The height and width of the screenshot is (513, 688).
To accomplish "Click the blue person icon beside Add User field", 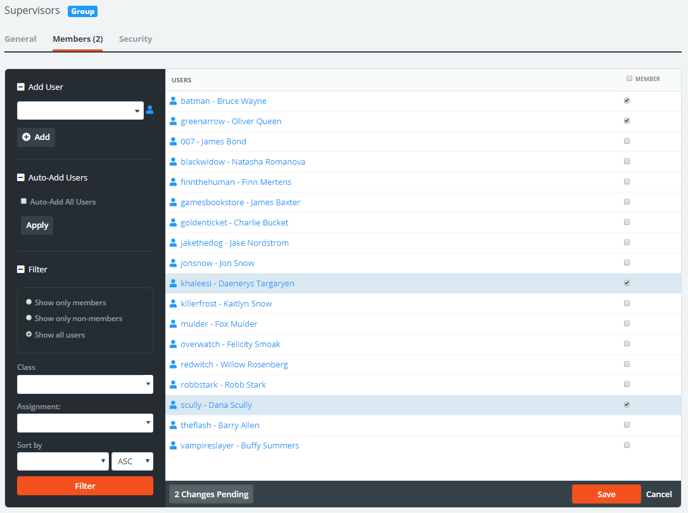I will 150,111.
